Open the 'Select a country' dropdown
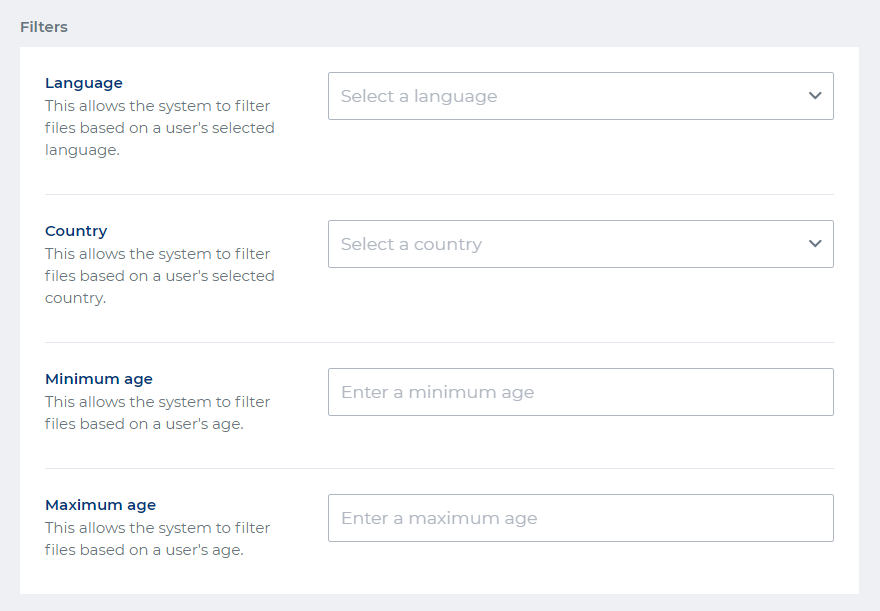 point(580,244)
